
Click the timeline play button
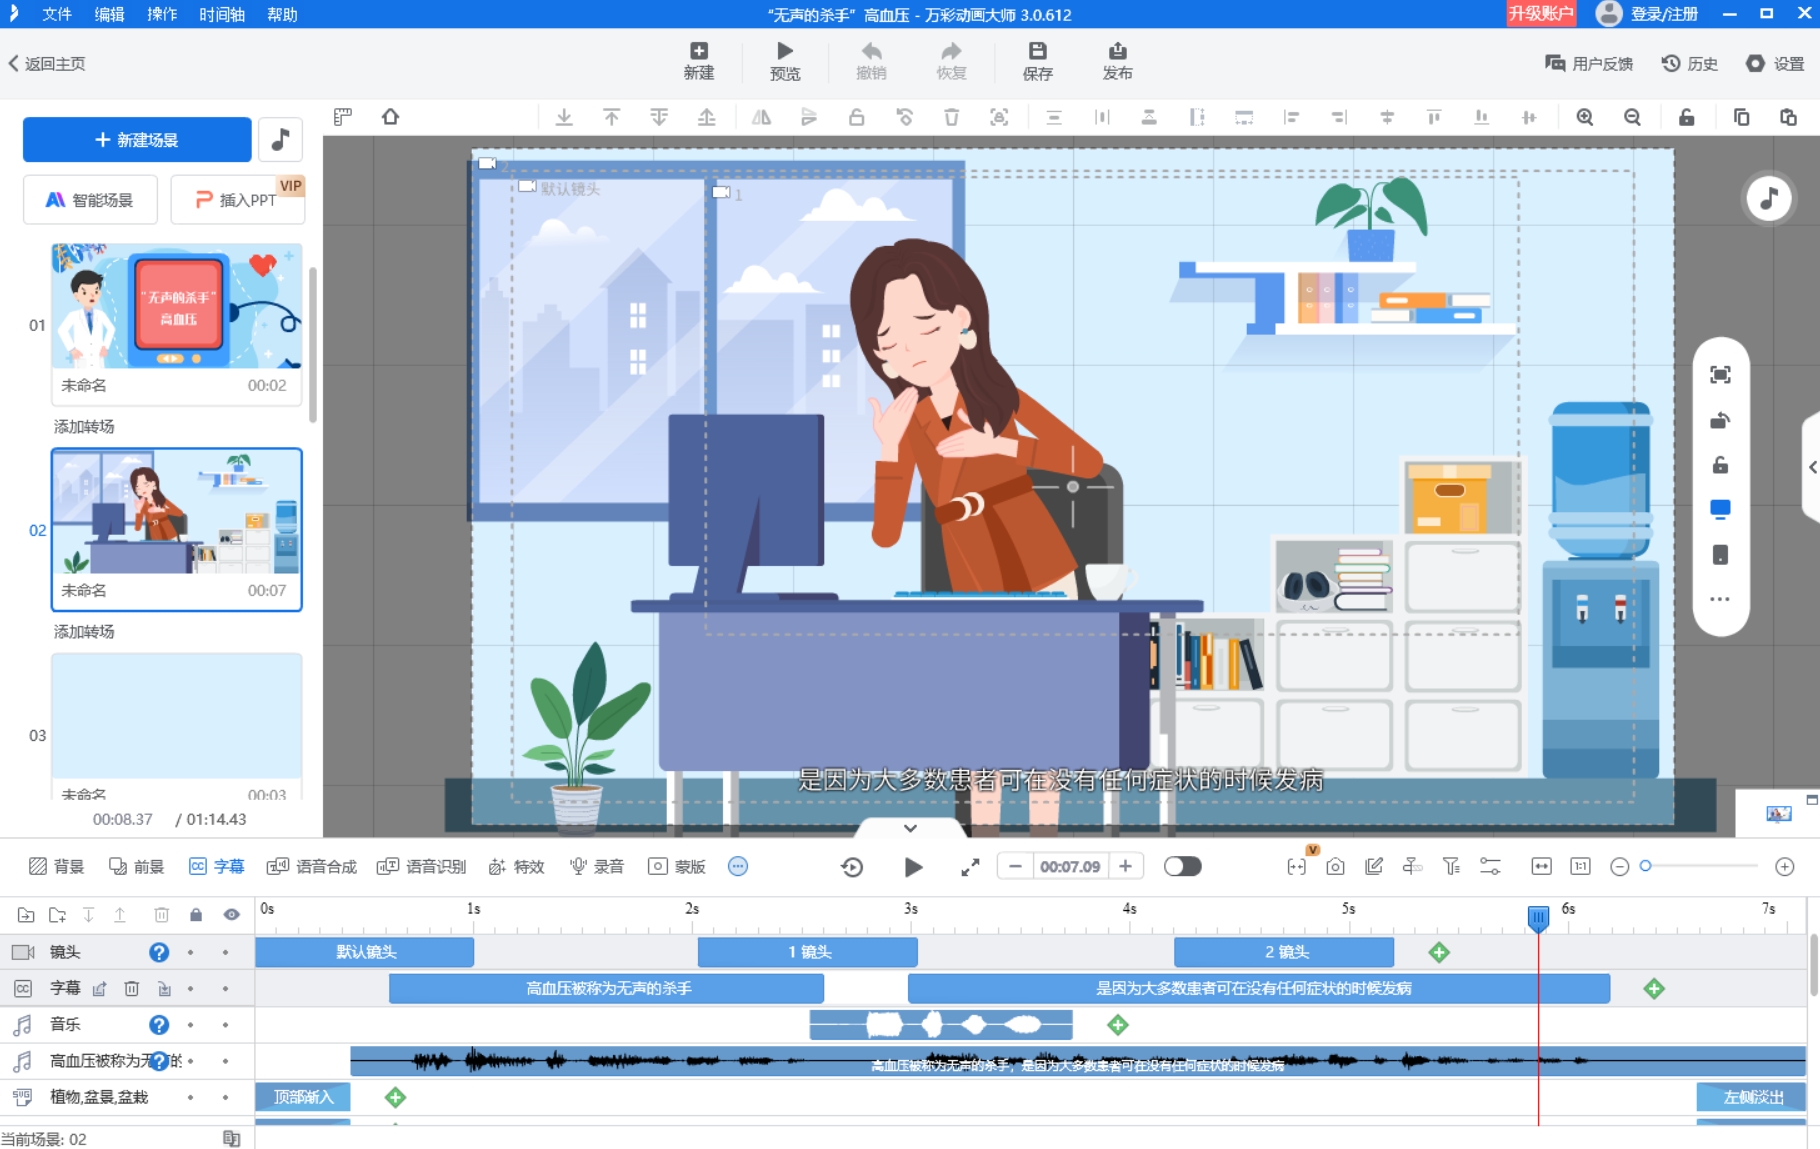coord(912,867)
